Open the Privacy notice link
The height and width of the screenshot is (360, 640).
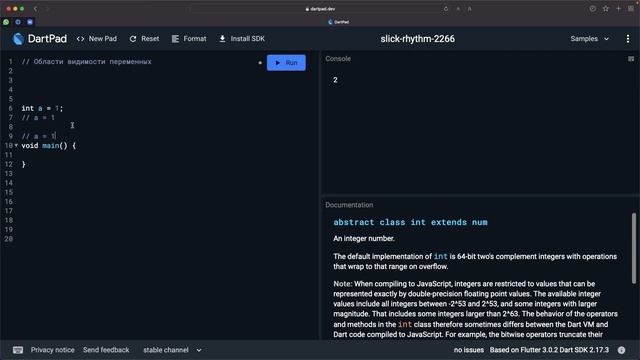(x=53, y=350)
